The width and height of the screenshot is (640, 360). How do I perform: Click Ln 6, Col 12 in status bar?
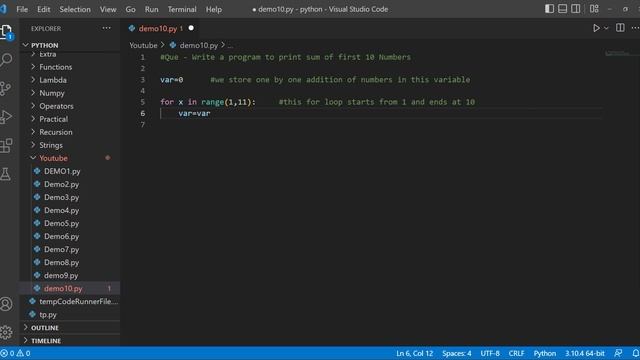point(414,353)
